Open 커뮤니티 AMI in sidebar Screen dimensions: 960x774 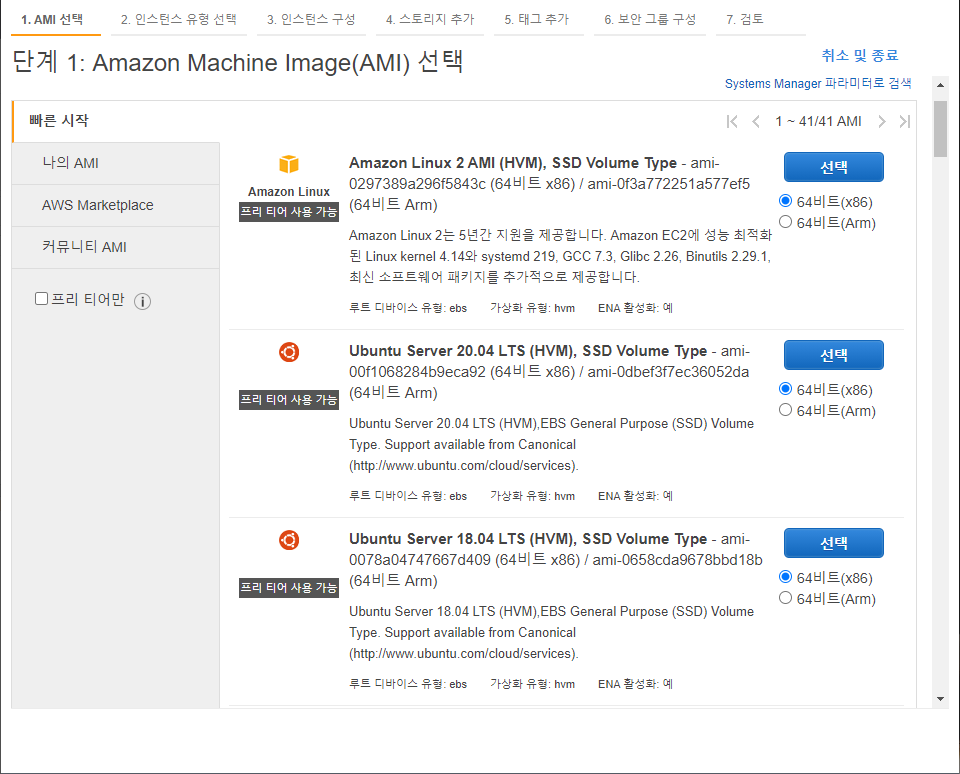point(116,247)
